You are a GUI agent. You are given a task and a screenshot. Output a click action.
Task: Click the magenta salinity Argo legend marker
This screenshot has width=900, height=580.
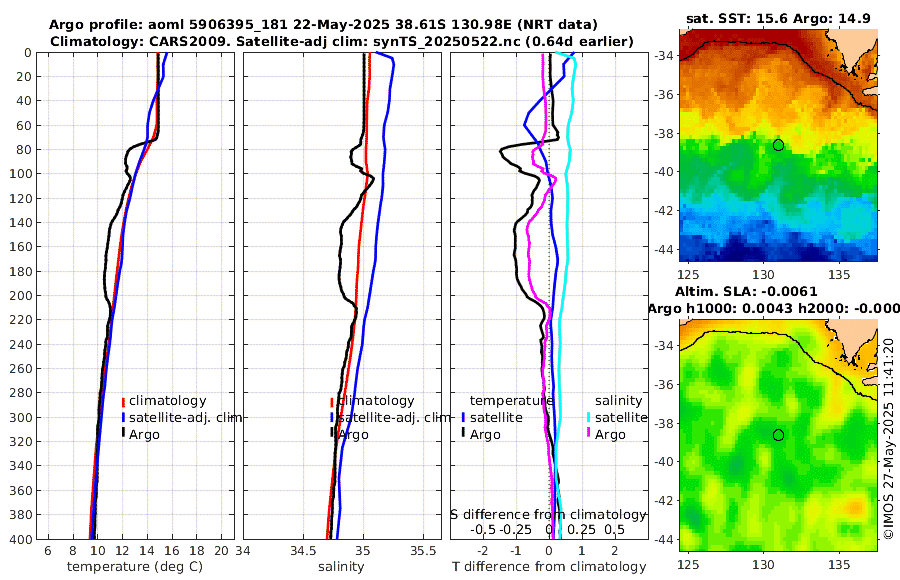[x=589, y=434]
